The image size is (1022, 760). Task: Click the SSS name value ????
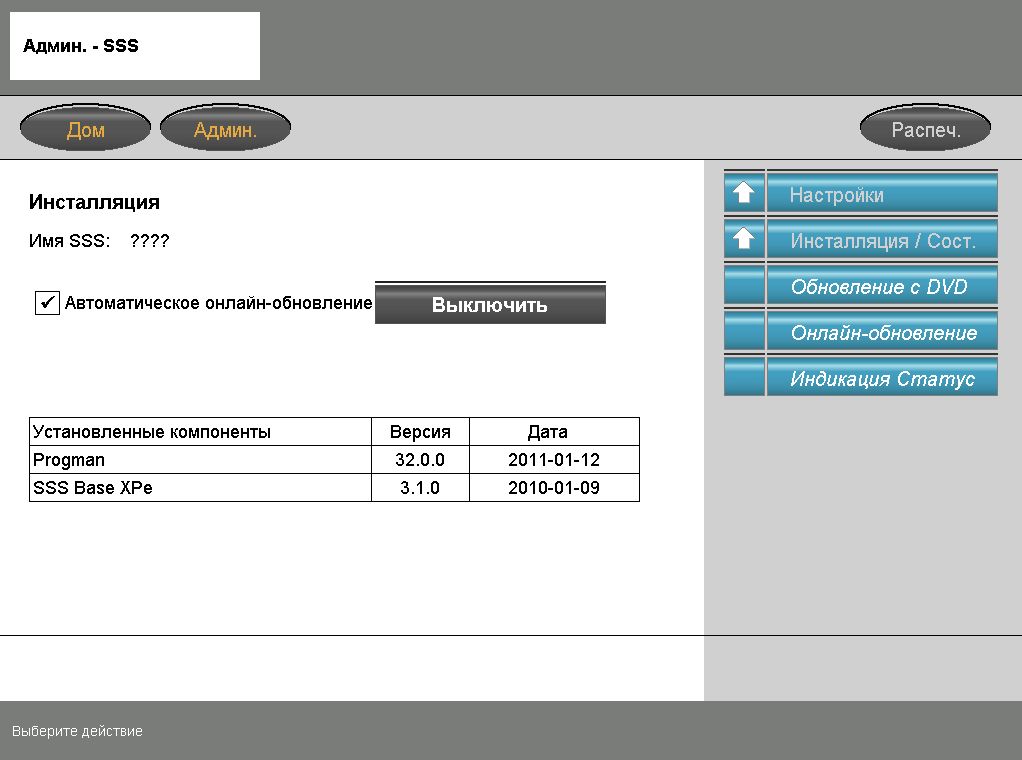pyautogui.click(x=149, y=241)
